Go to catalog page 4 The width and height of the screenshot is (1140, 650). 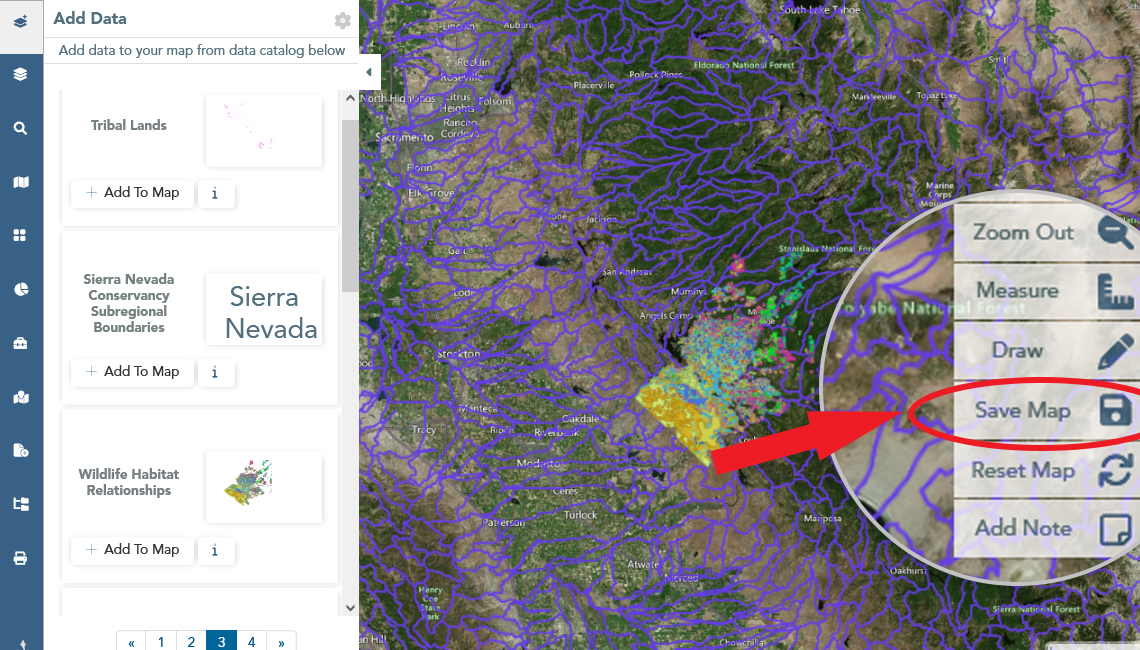tap(251, 642)
